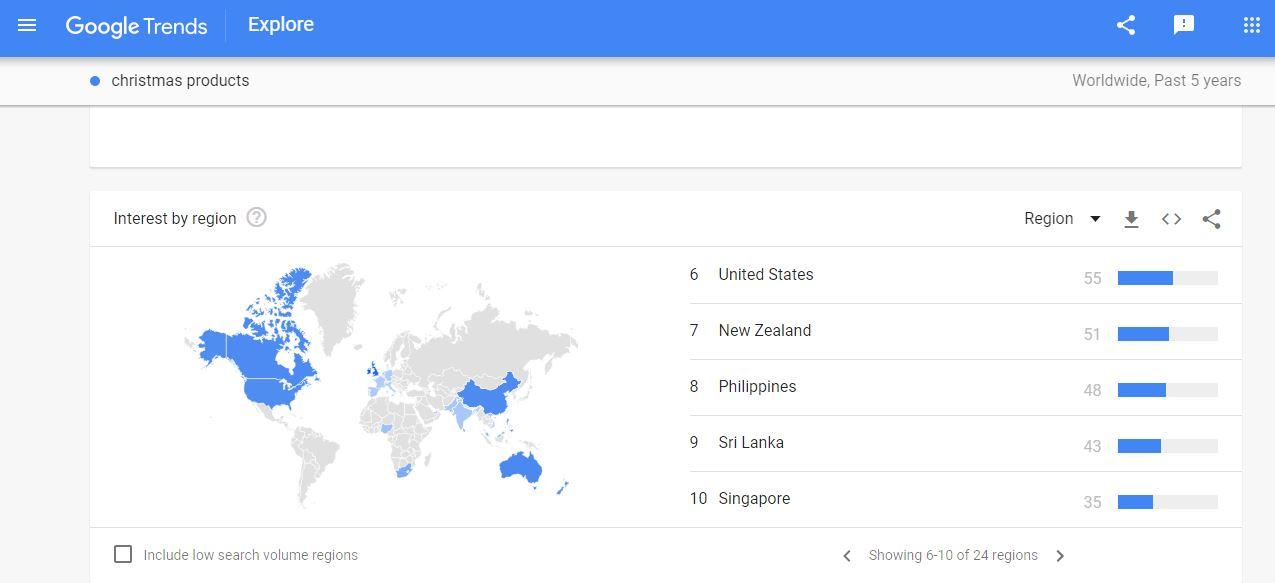Open the Google apps grid
The image size is (1275, 583).
tap(1251, 25)
